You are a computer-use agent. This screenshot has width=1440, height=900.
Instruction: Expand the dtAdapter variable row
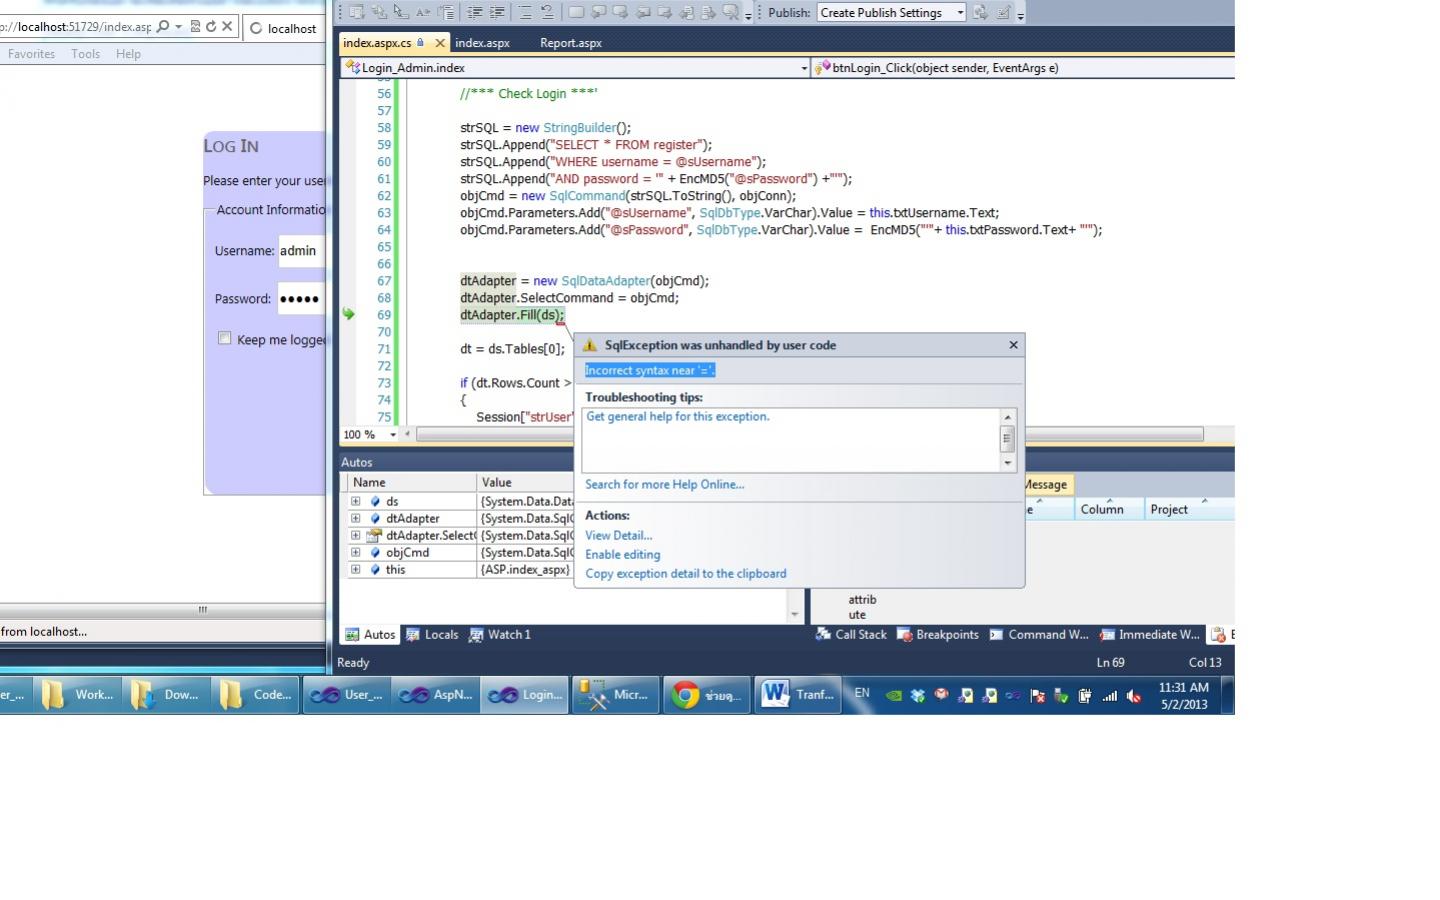[355, 518]
